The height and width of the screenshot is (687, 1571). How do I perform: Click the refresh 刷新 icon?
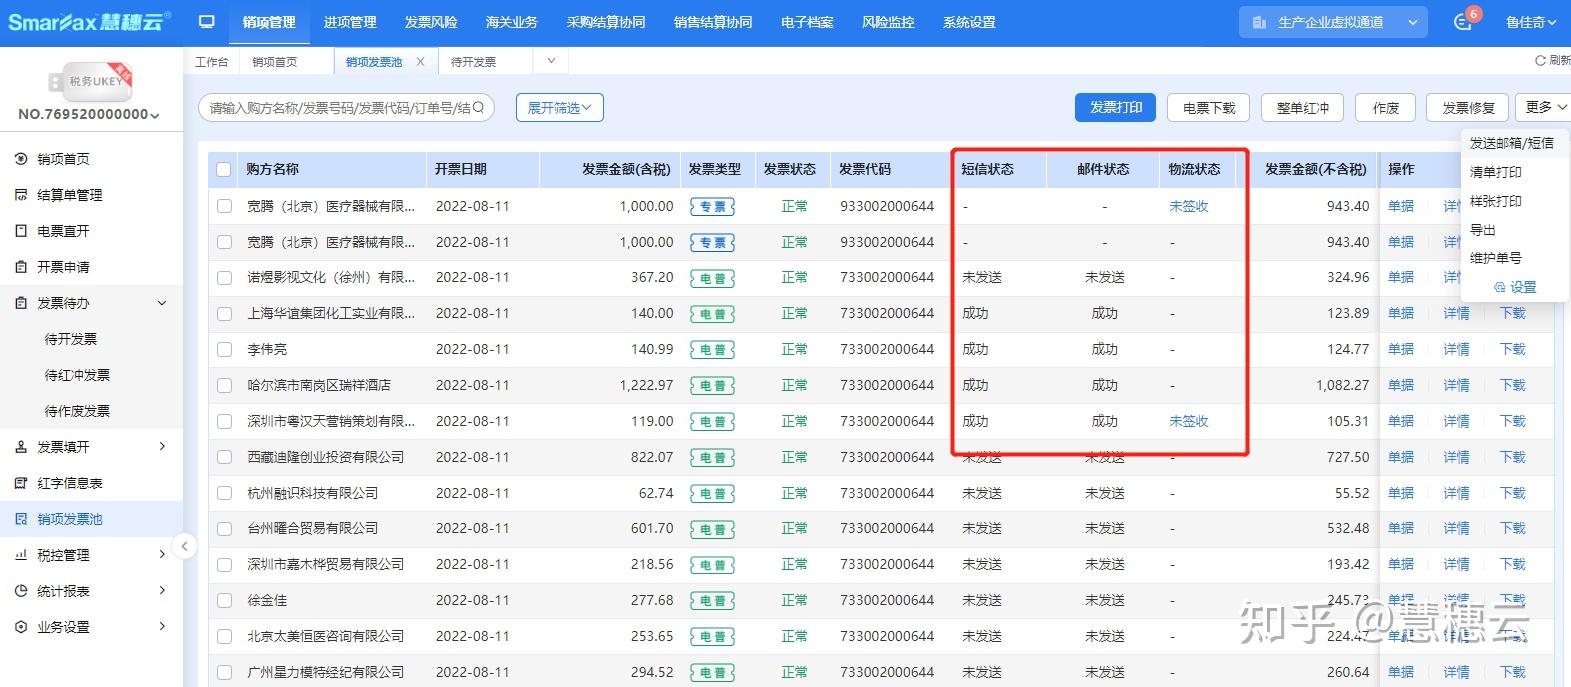pos(1540,61)
